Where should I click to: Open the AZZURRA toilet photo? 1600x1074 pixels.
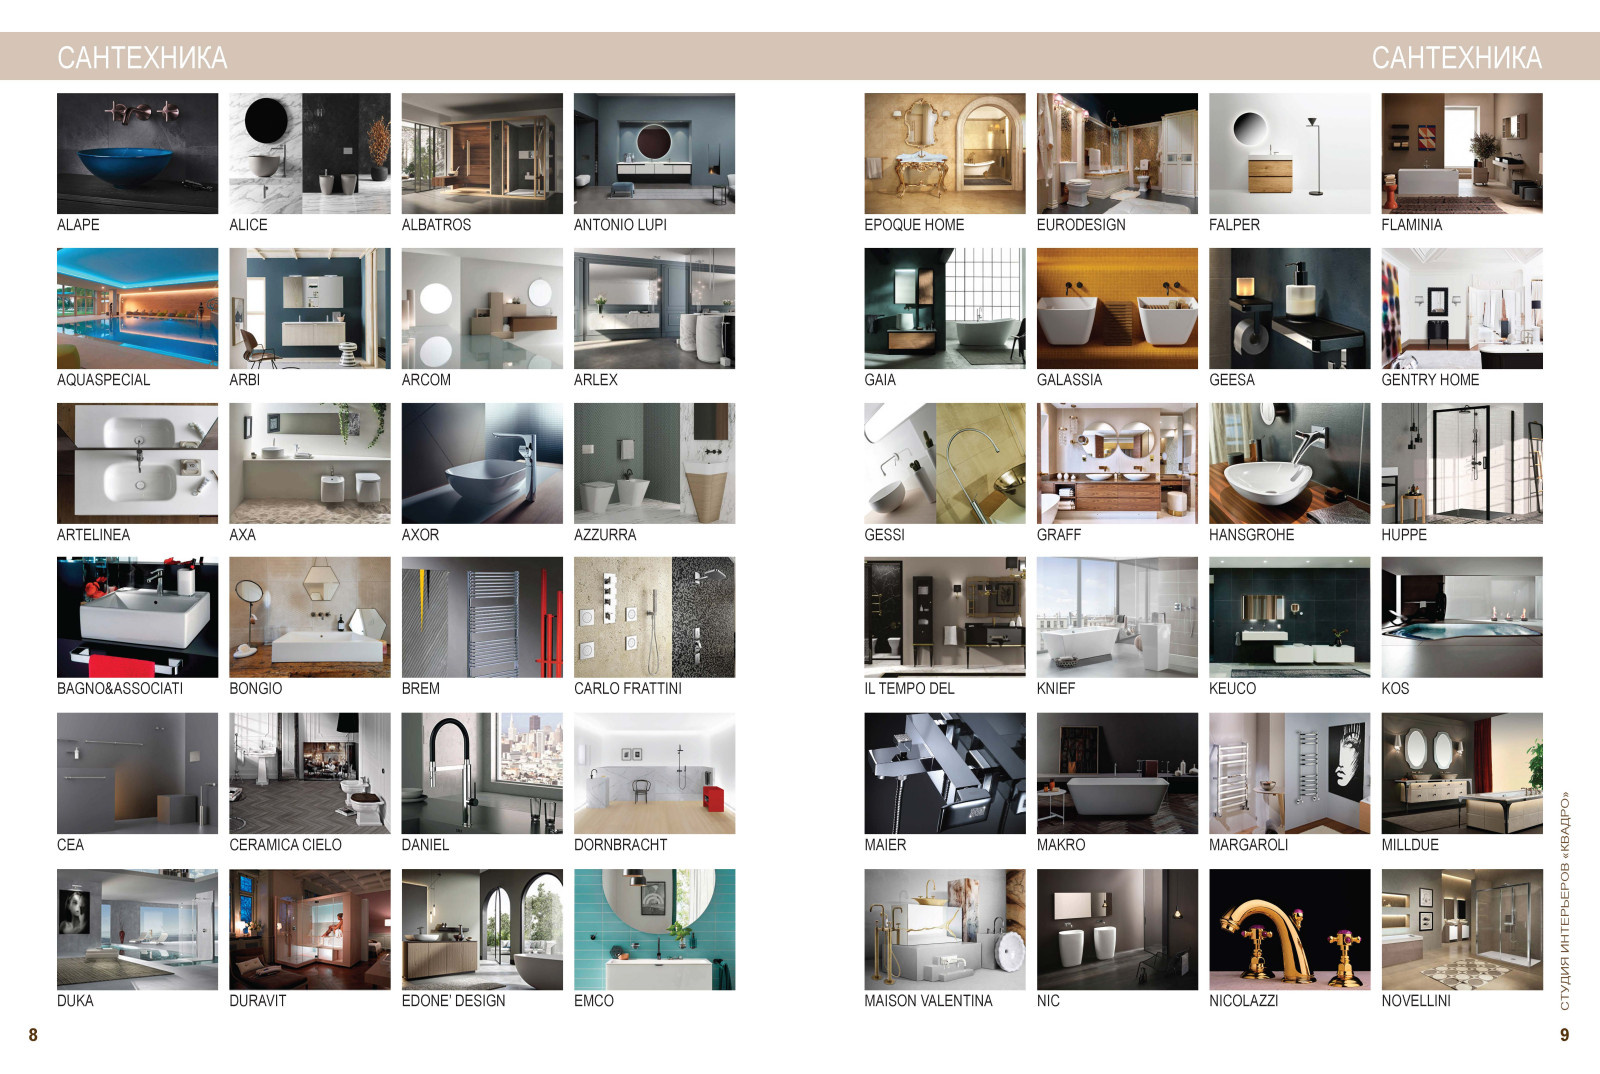point(654,463)
